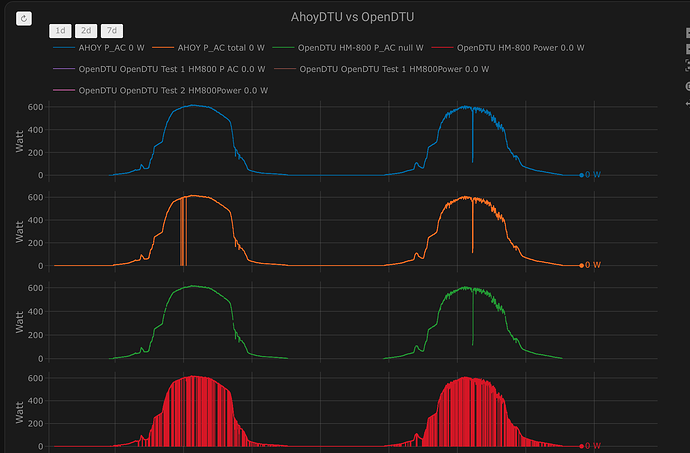The image size is (690, 453).
Task: Click the refresh icon button
Action: (24, 18)
